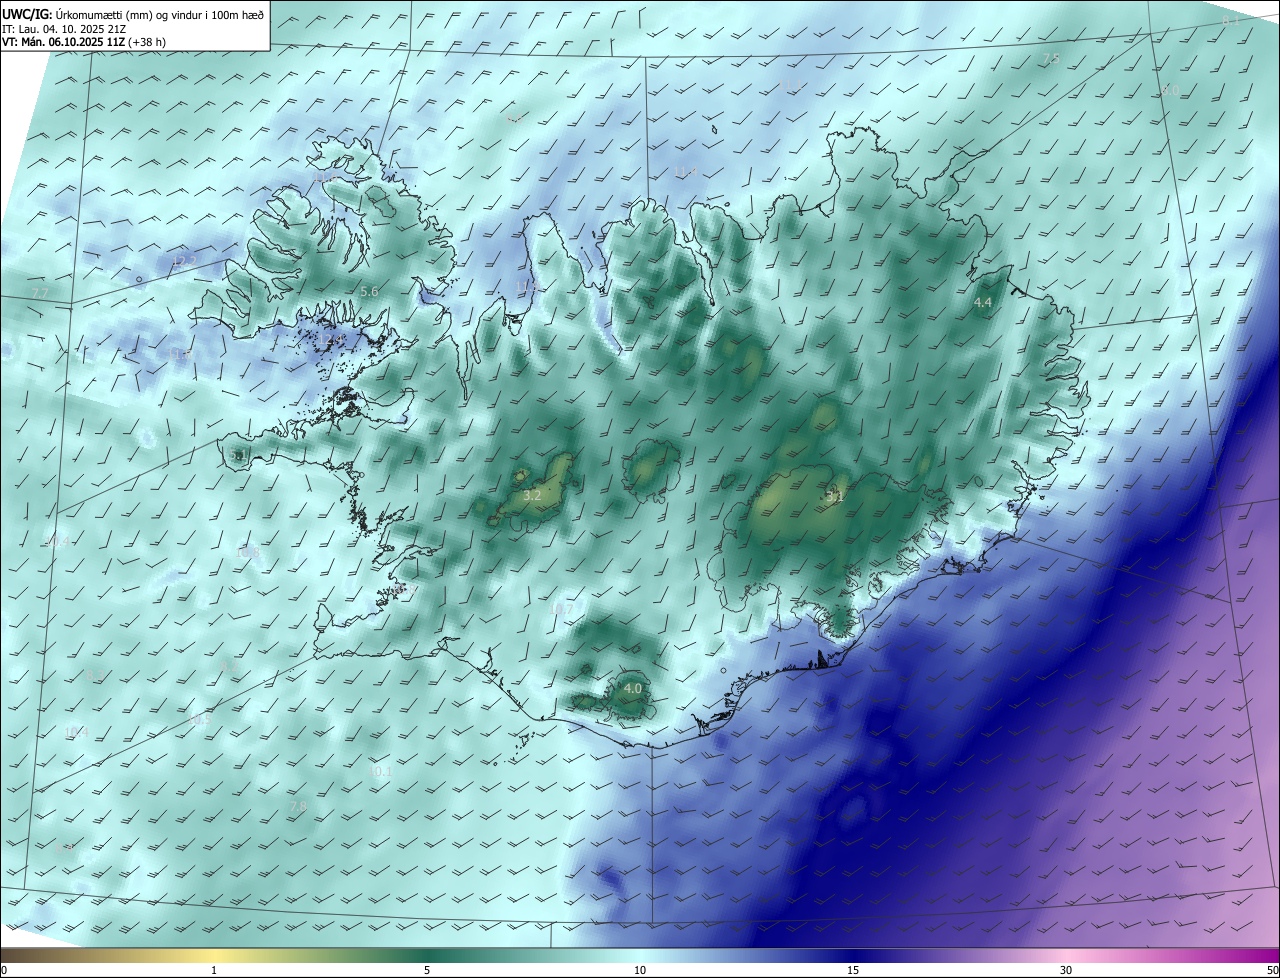Click the '0' tick on the color scale
The height and width of the screenshot is (978, 1280).
(4, 970)
